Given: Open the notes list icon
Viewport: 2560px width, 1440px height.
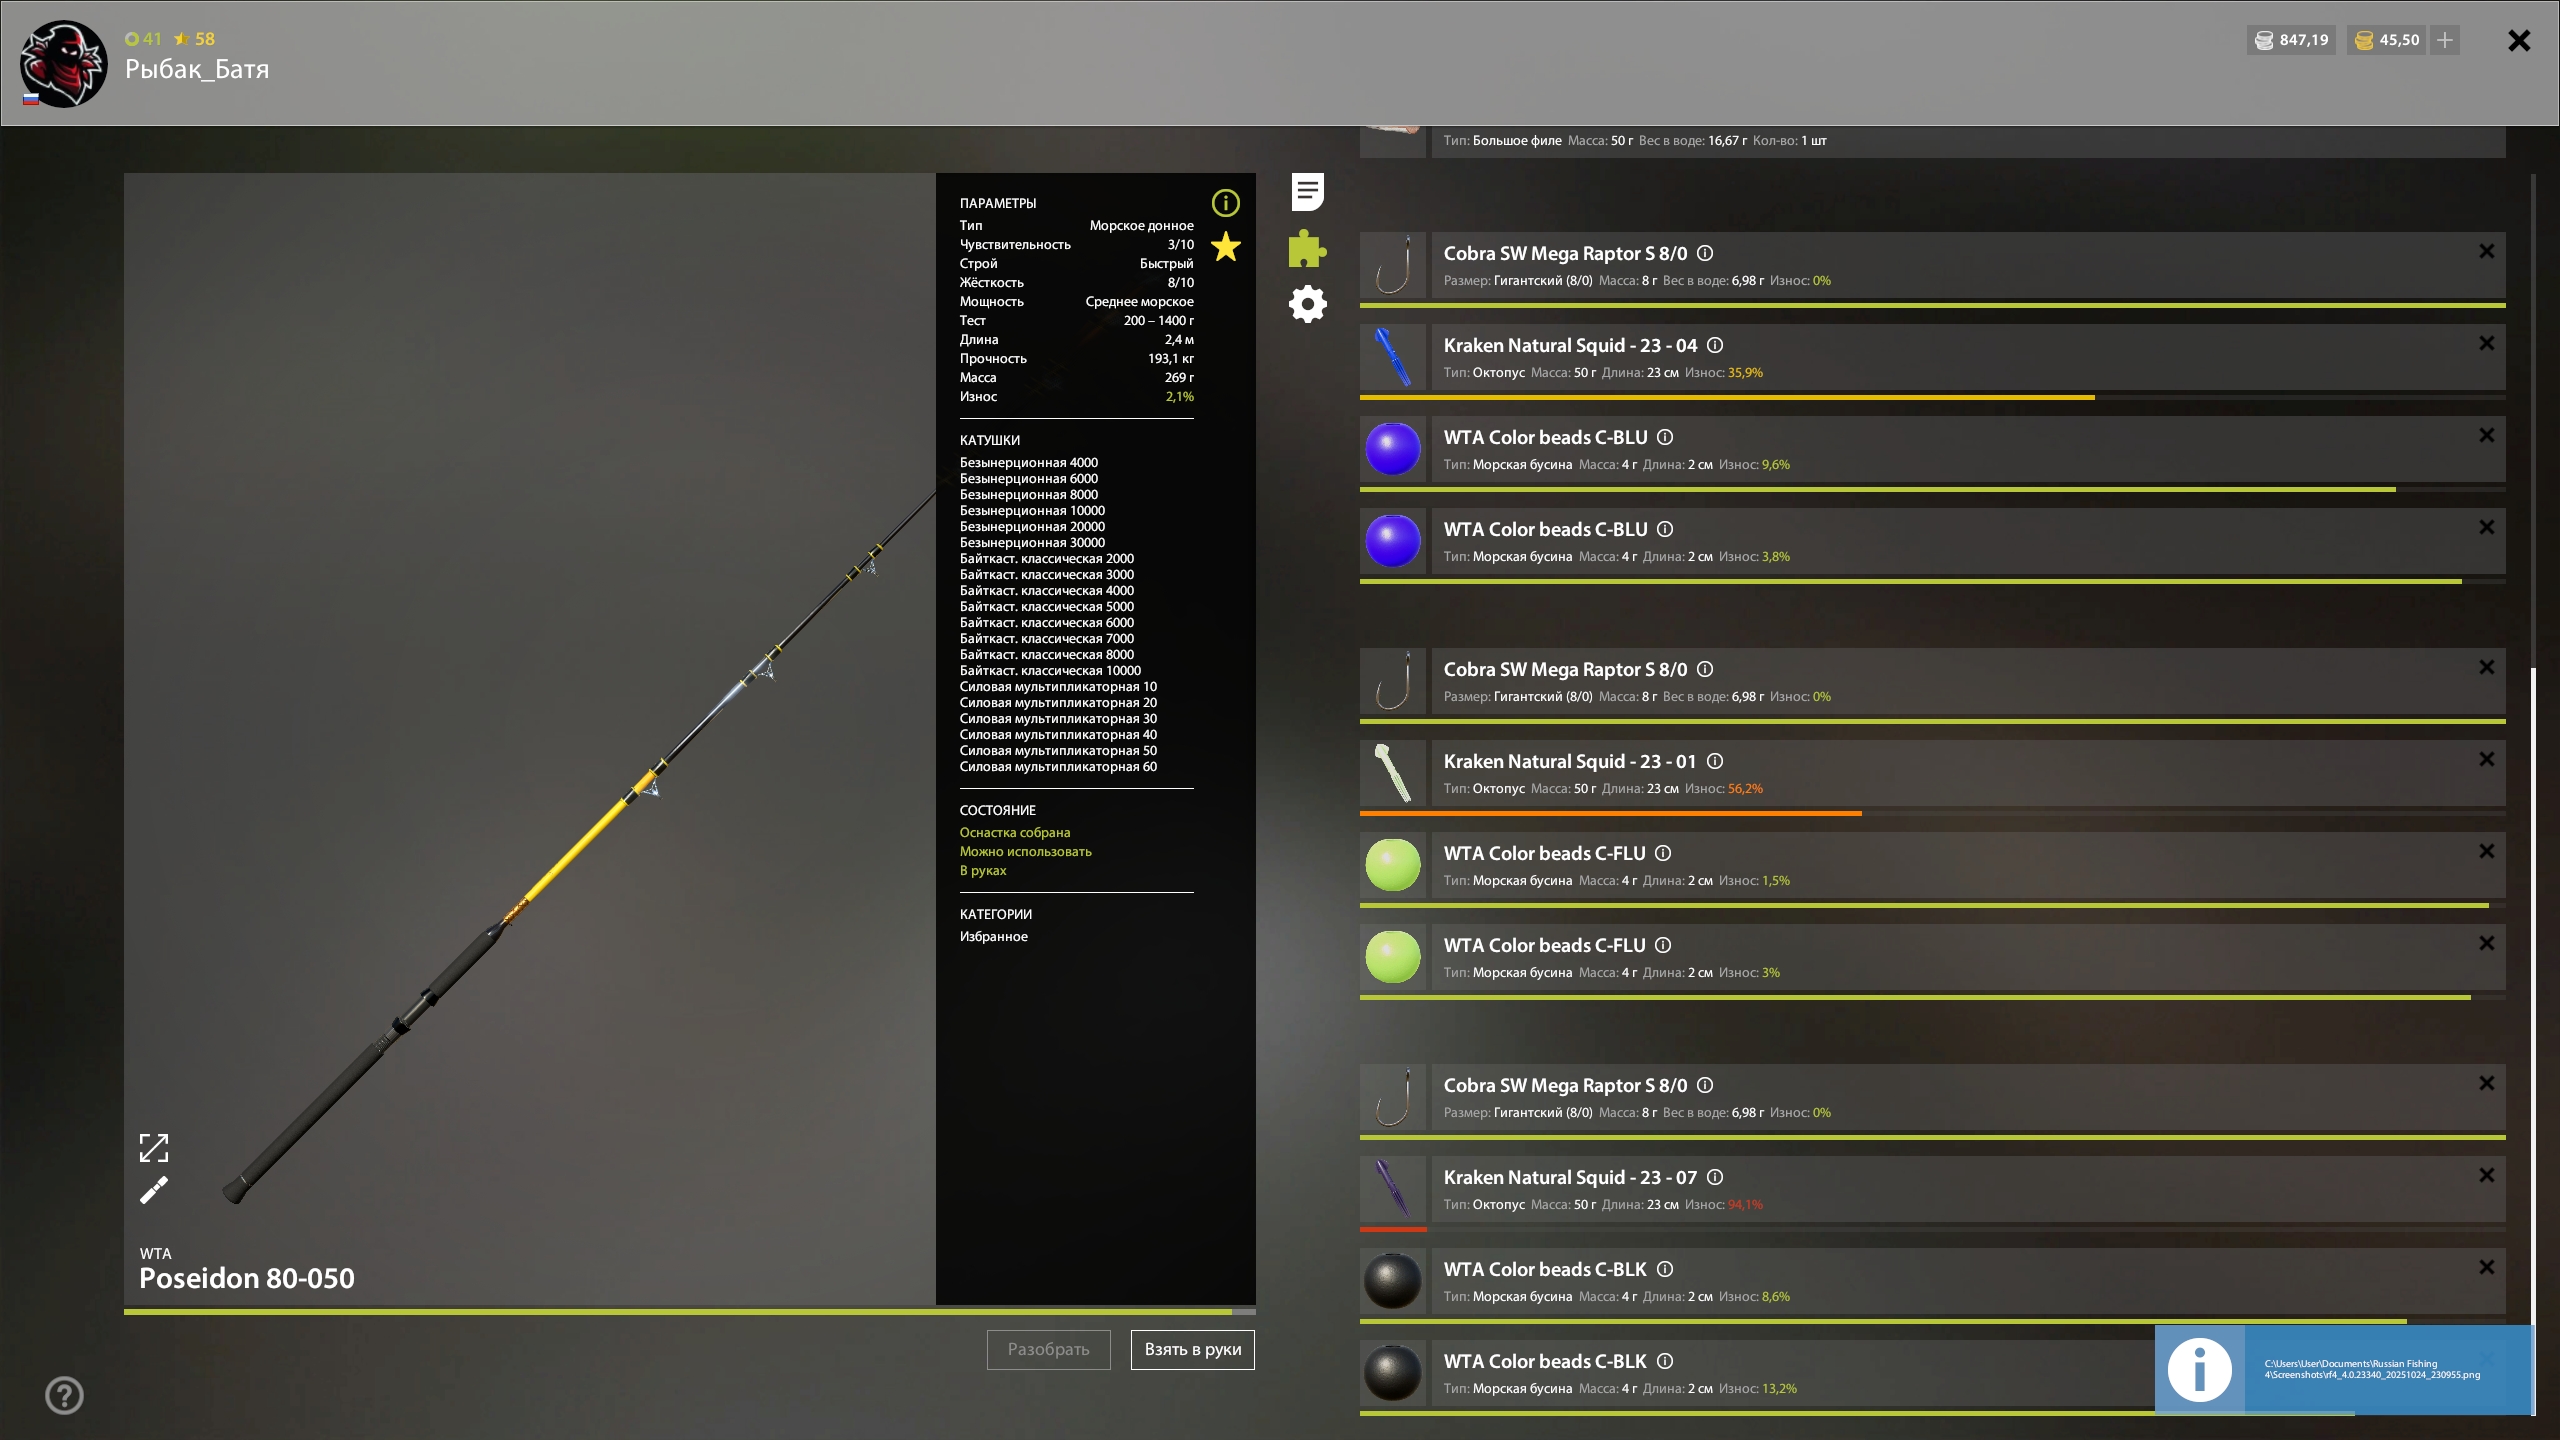Looking at the screenshot, I should pyautogui.click(x=1307, y=192).
